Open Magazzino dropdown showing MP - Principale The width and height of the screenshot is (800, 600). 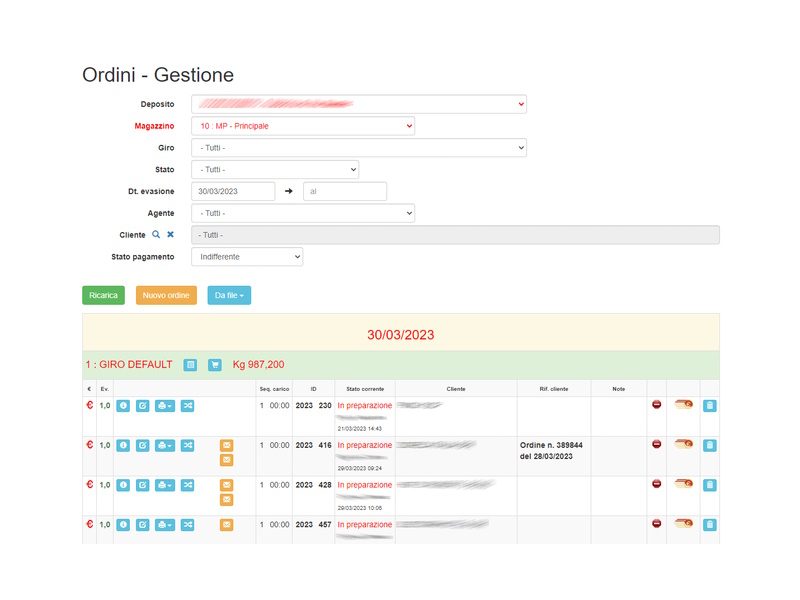(x=303, y=126)
